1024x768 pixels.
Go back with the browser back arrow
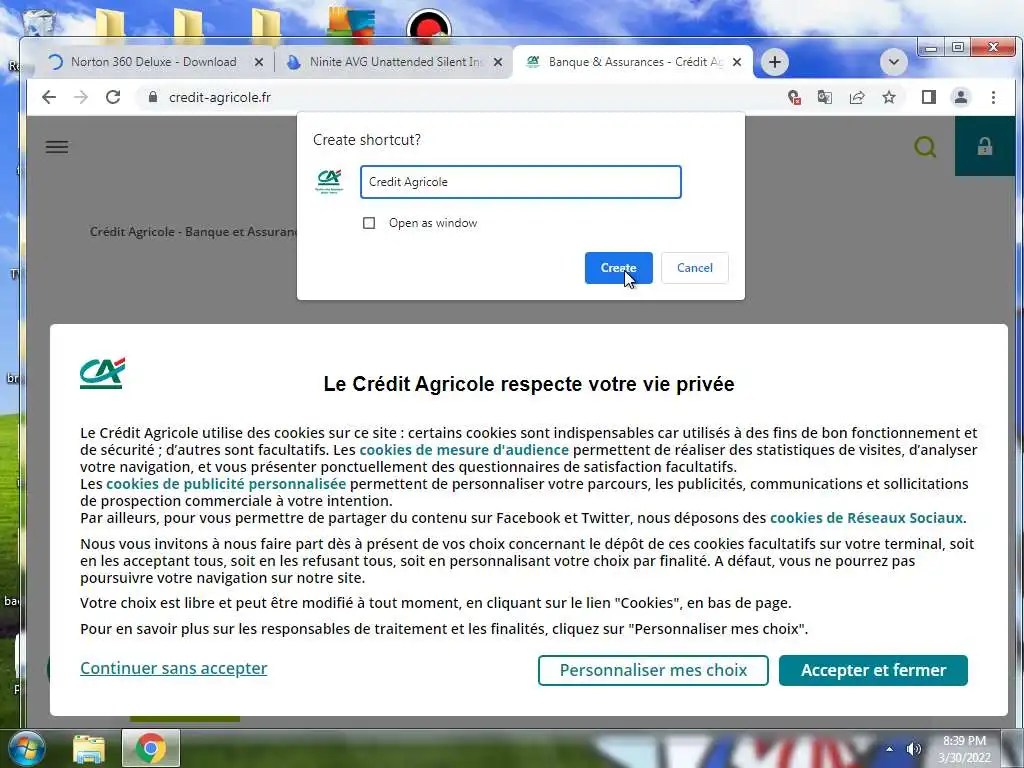coord(49,97)
